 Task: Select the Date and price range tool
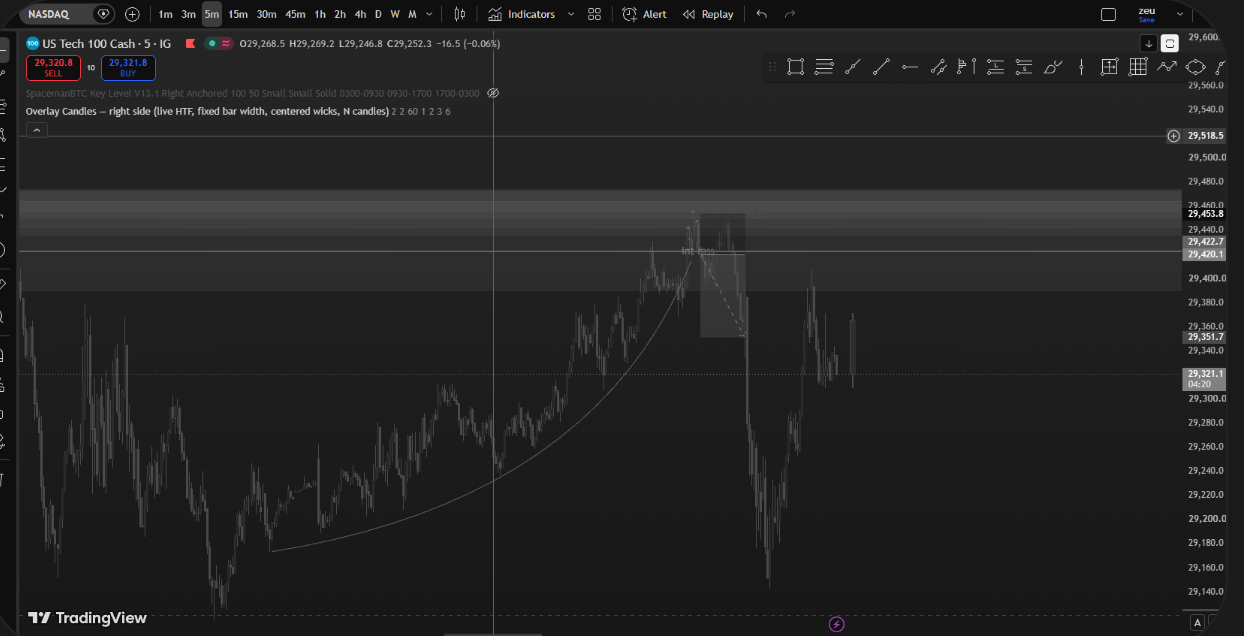click(x=1109, y=67)
